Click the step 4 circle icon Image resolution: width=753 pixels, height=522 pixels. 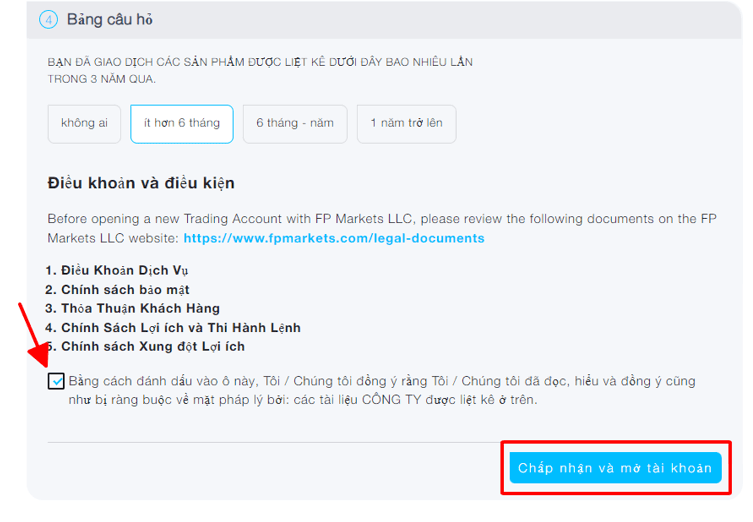49,20
